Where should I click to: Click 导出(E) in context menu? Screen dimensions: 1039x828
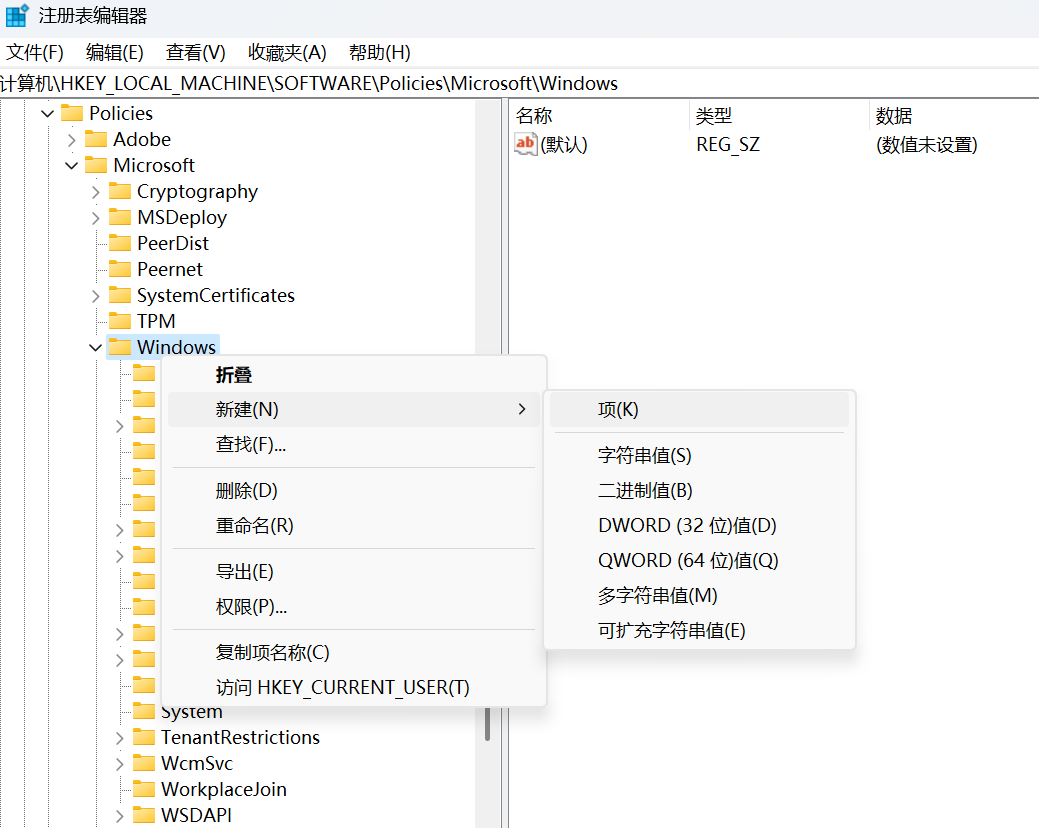click(x=245, y=571)
